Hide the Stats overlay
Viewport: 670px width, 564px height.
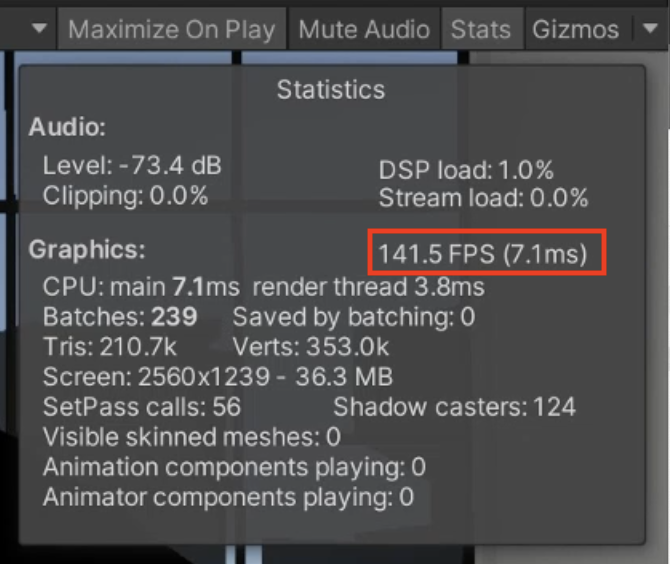coord(480,29)
